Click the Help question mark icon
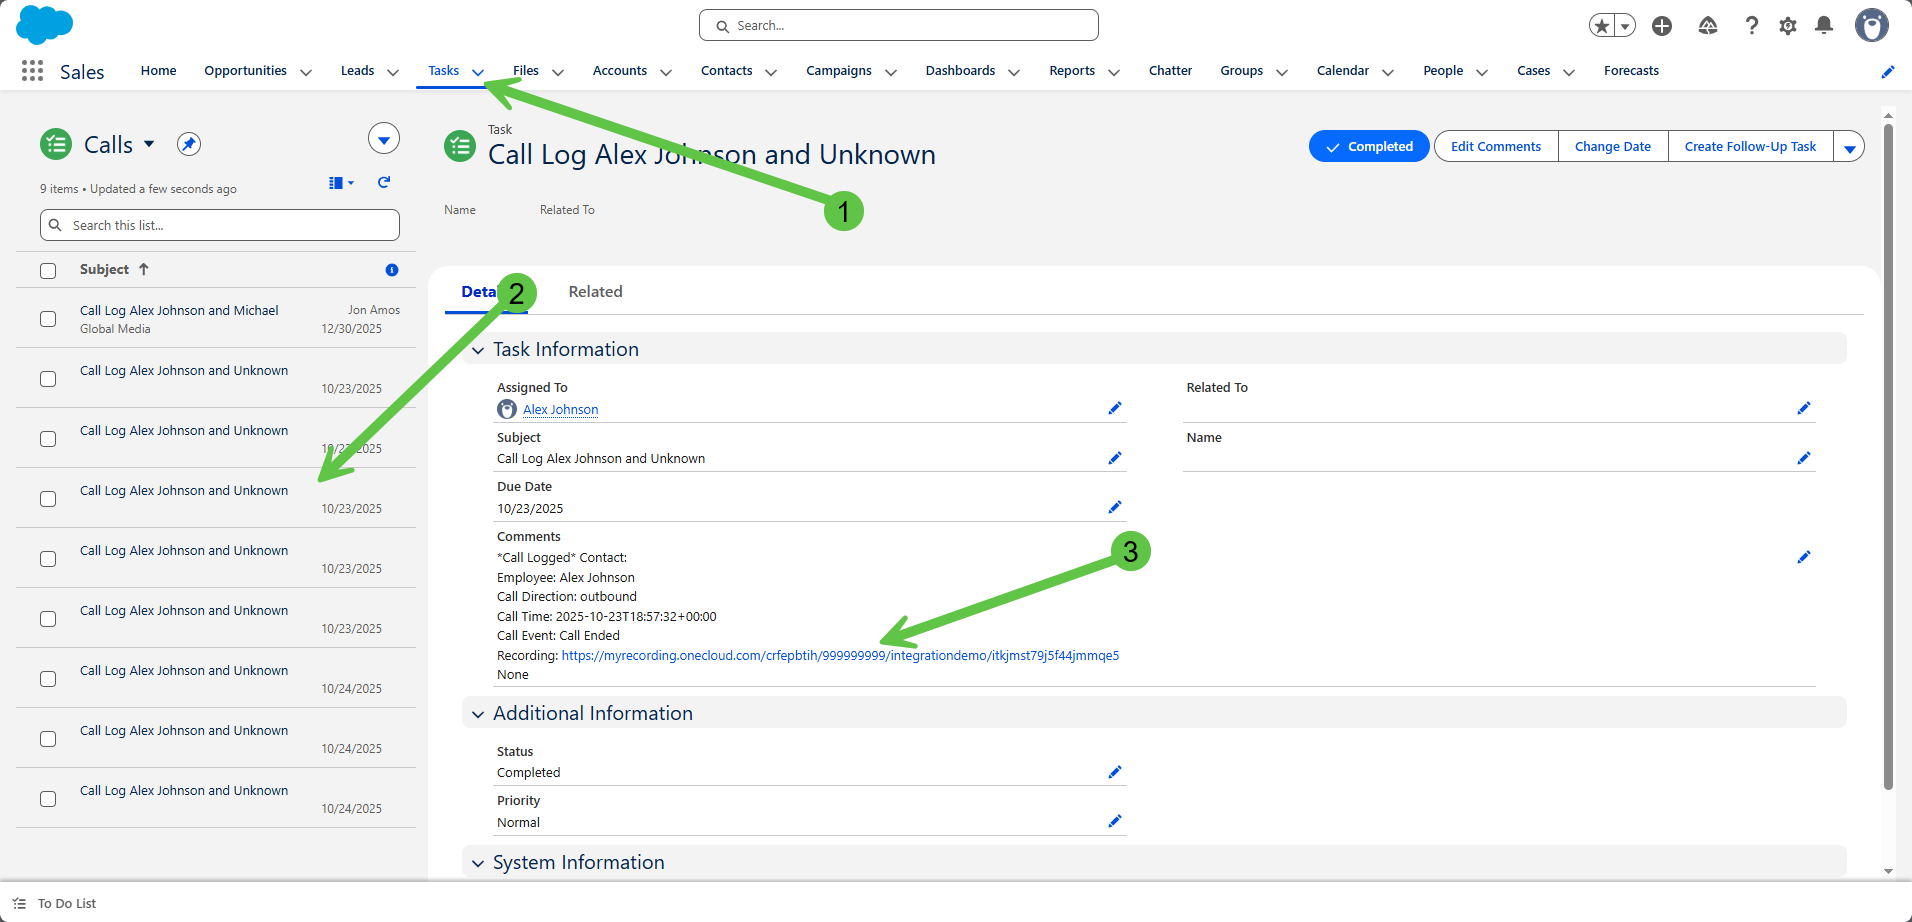1912x922 pixels. coord(1751,26)
